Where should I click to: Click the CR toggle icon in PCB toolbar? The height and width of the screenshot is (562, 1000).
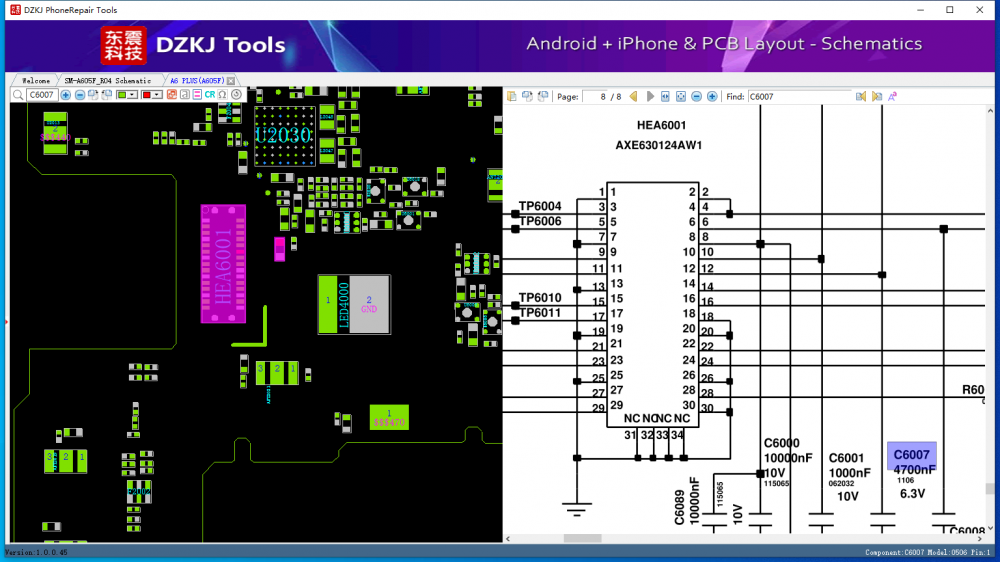(x=210, y=95)
